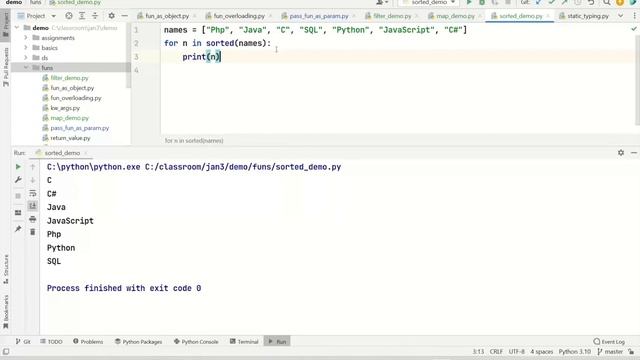Click the stop square in Run panel
This screenshot has width=640, height=360.
point(18,196)
